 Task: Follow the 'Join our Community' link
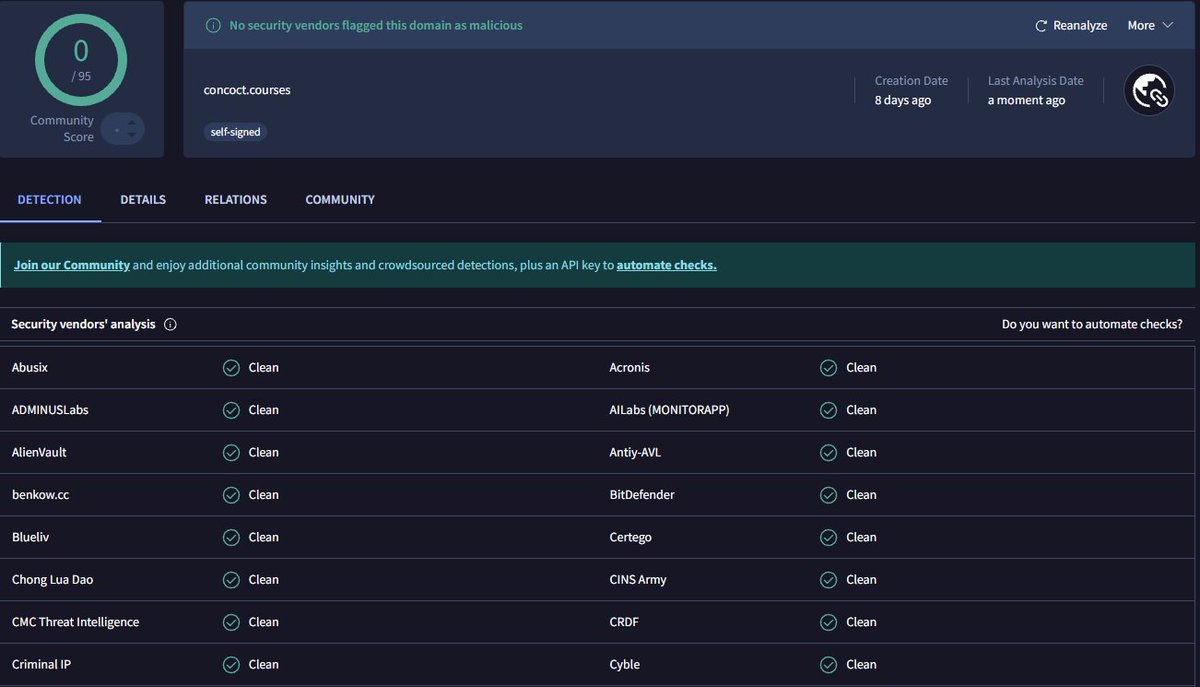72,265
